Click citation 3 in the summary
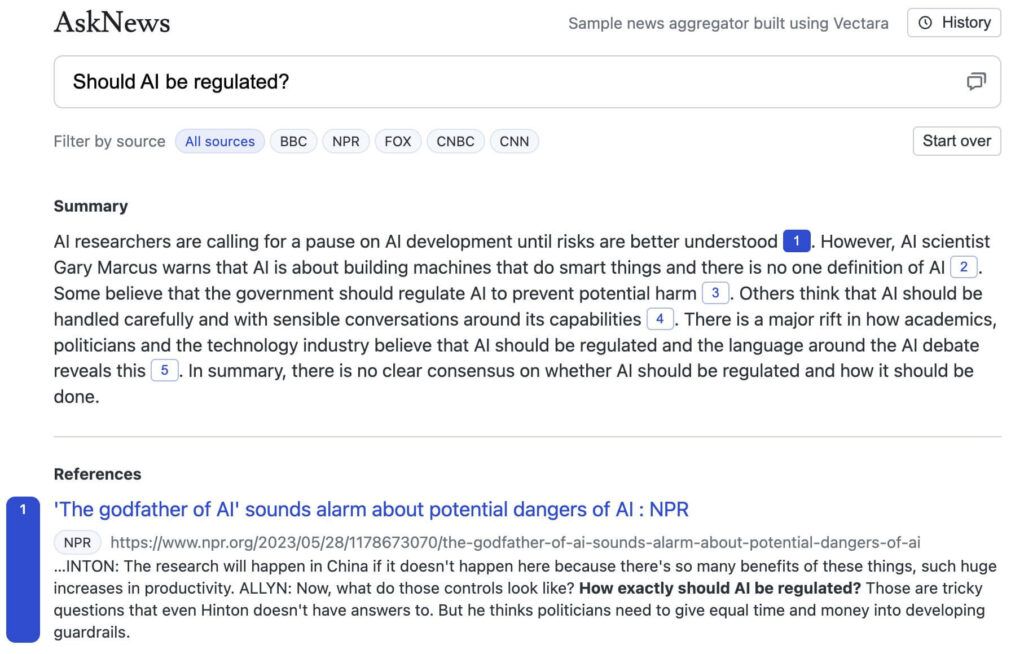Viewport: 1024px width, 654px height. tap(715, 293)
